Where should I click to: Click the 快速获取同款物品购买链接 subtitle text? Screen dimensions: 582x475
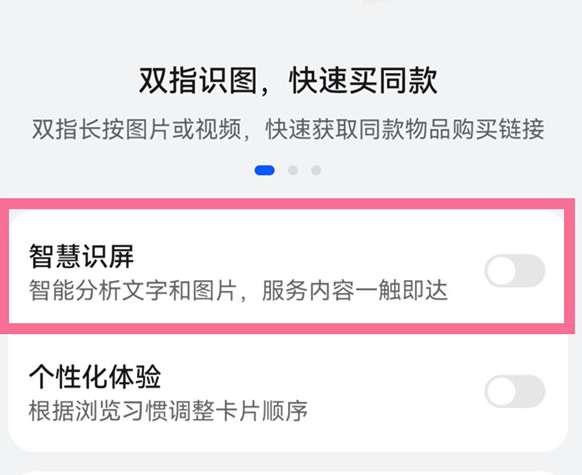coord(405,130)
